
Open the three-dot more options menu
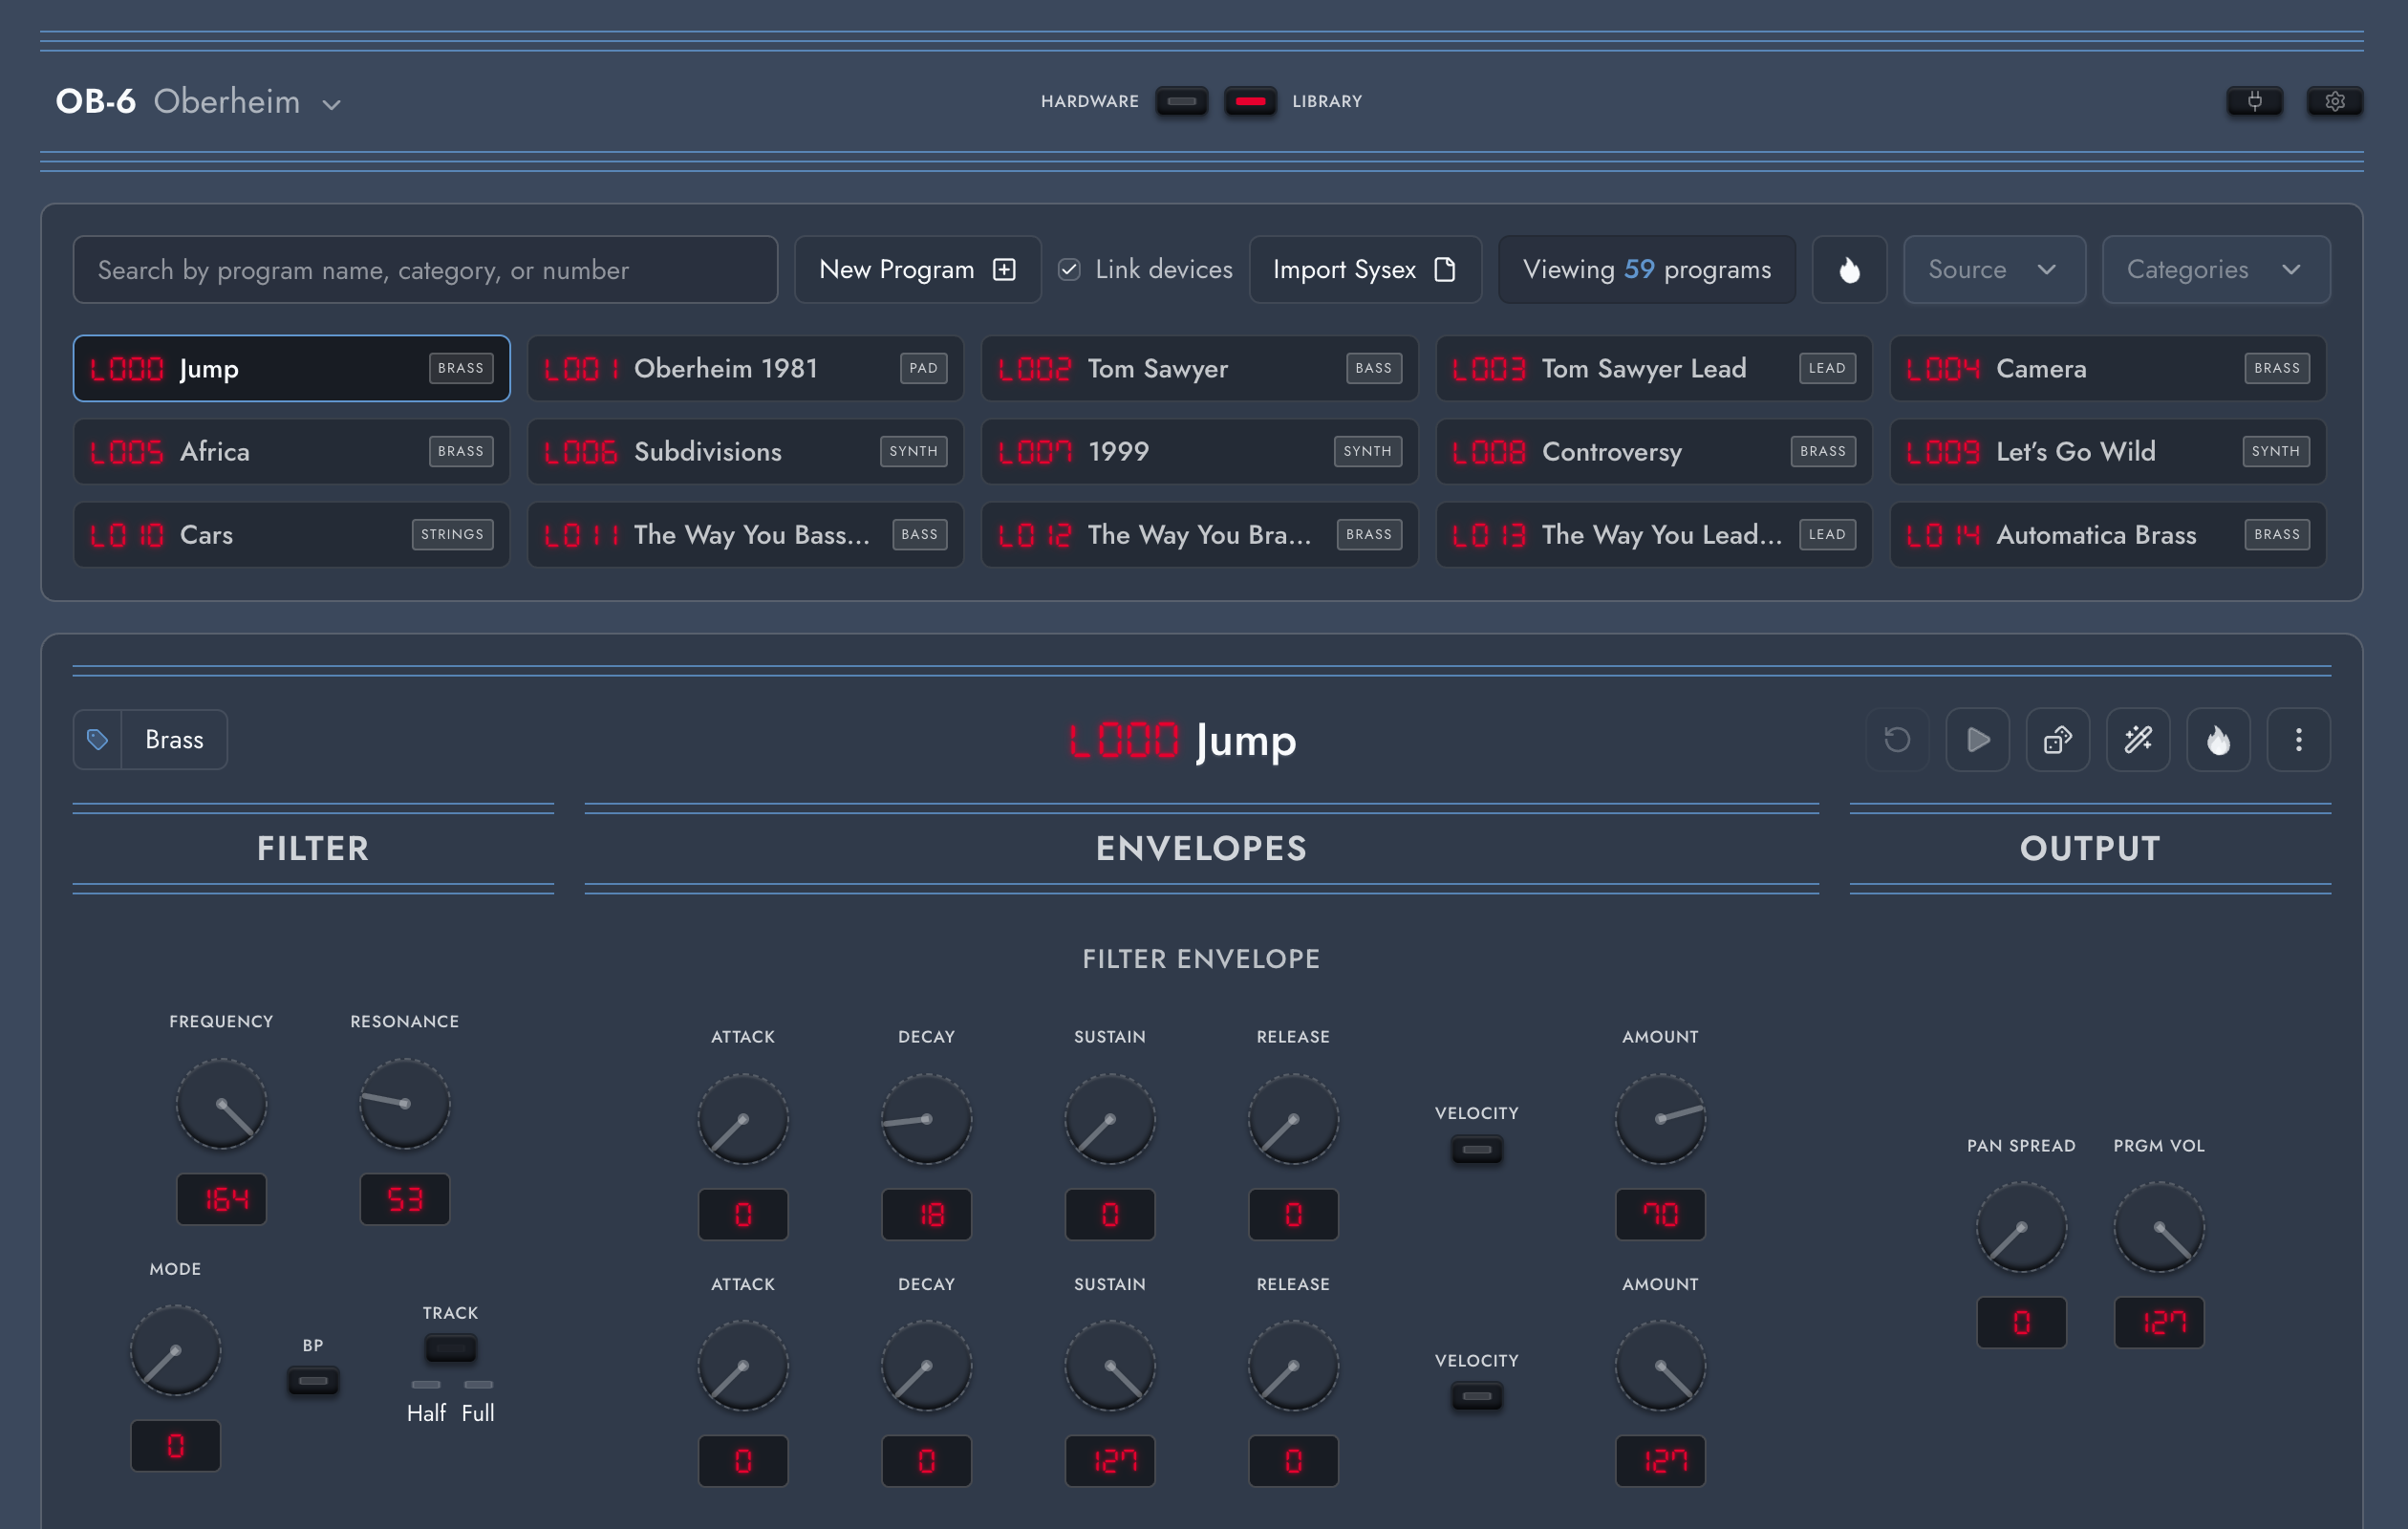click(2298, 739)
